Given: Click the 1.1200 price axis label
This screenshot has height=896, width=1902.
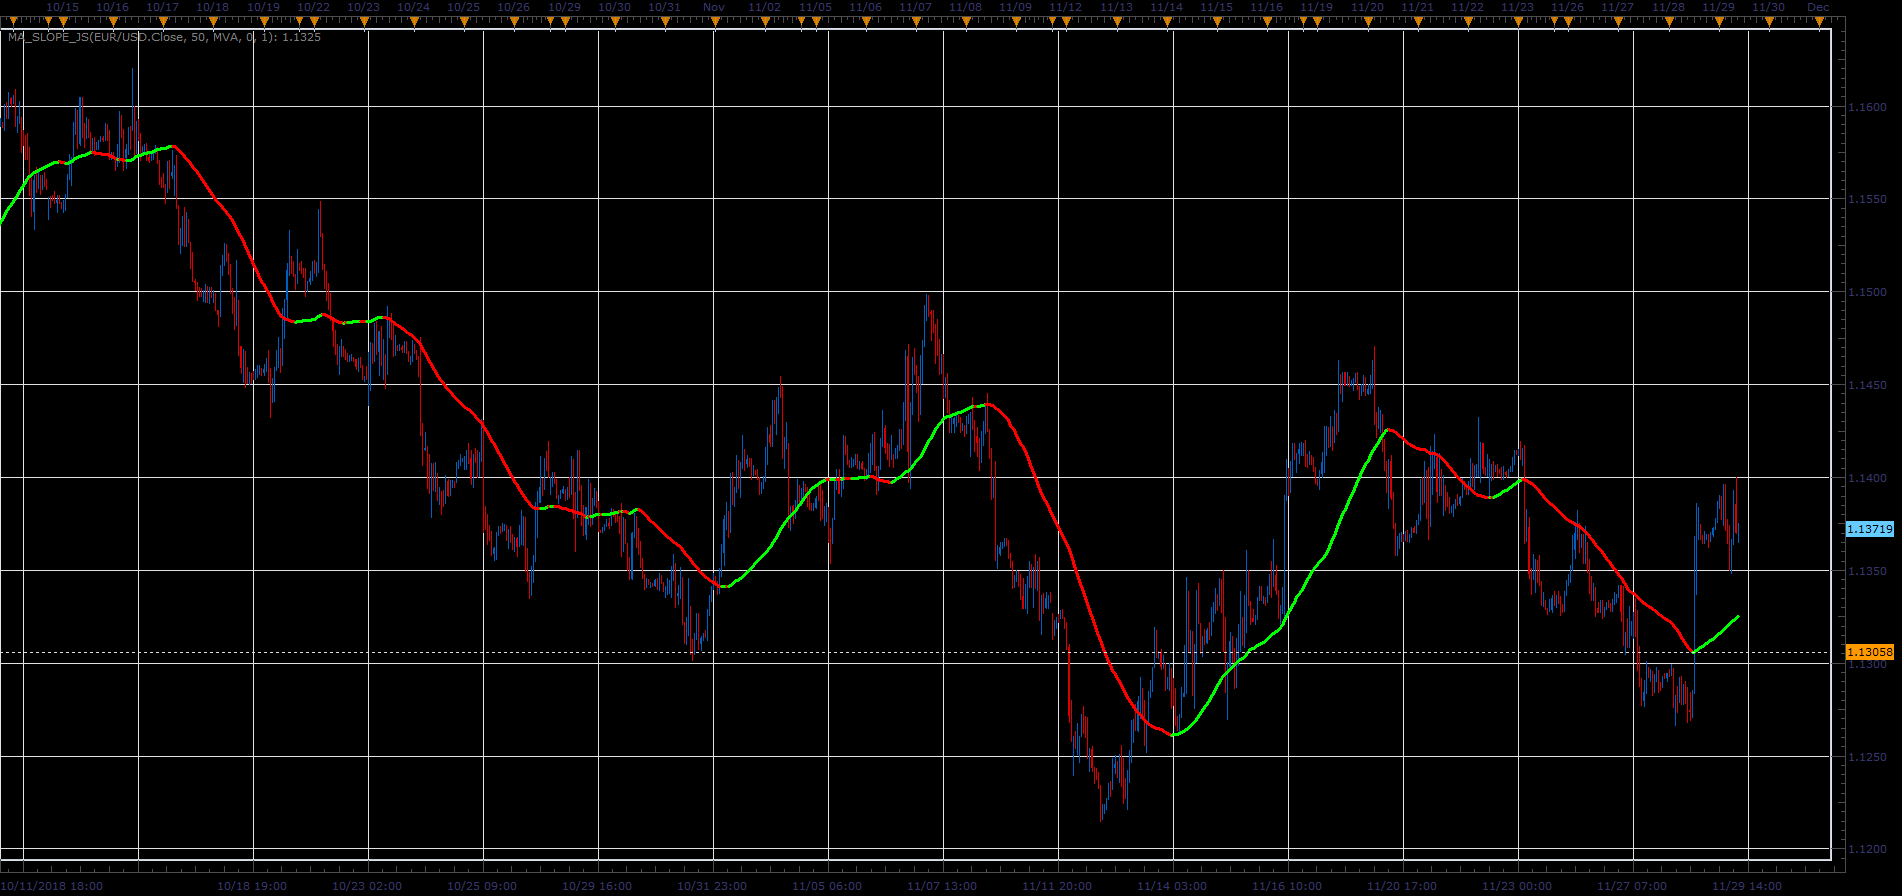Looking at the screenshot, I should pos(1867,849).
